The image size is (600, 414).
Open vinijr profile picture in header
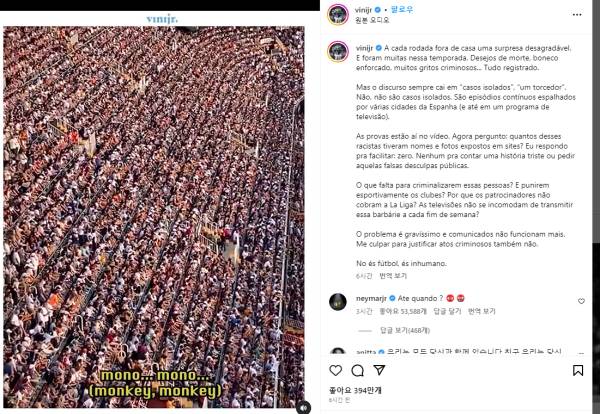click(338, 15)
